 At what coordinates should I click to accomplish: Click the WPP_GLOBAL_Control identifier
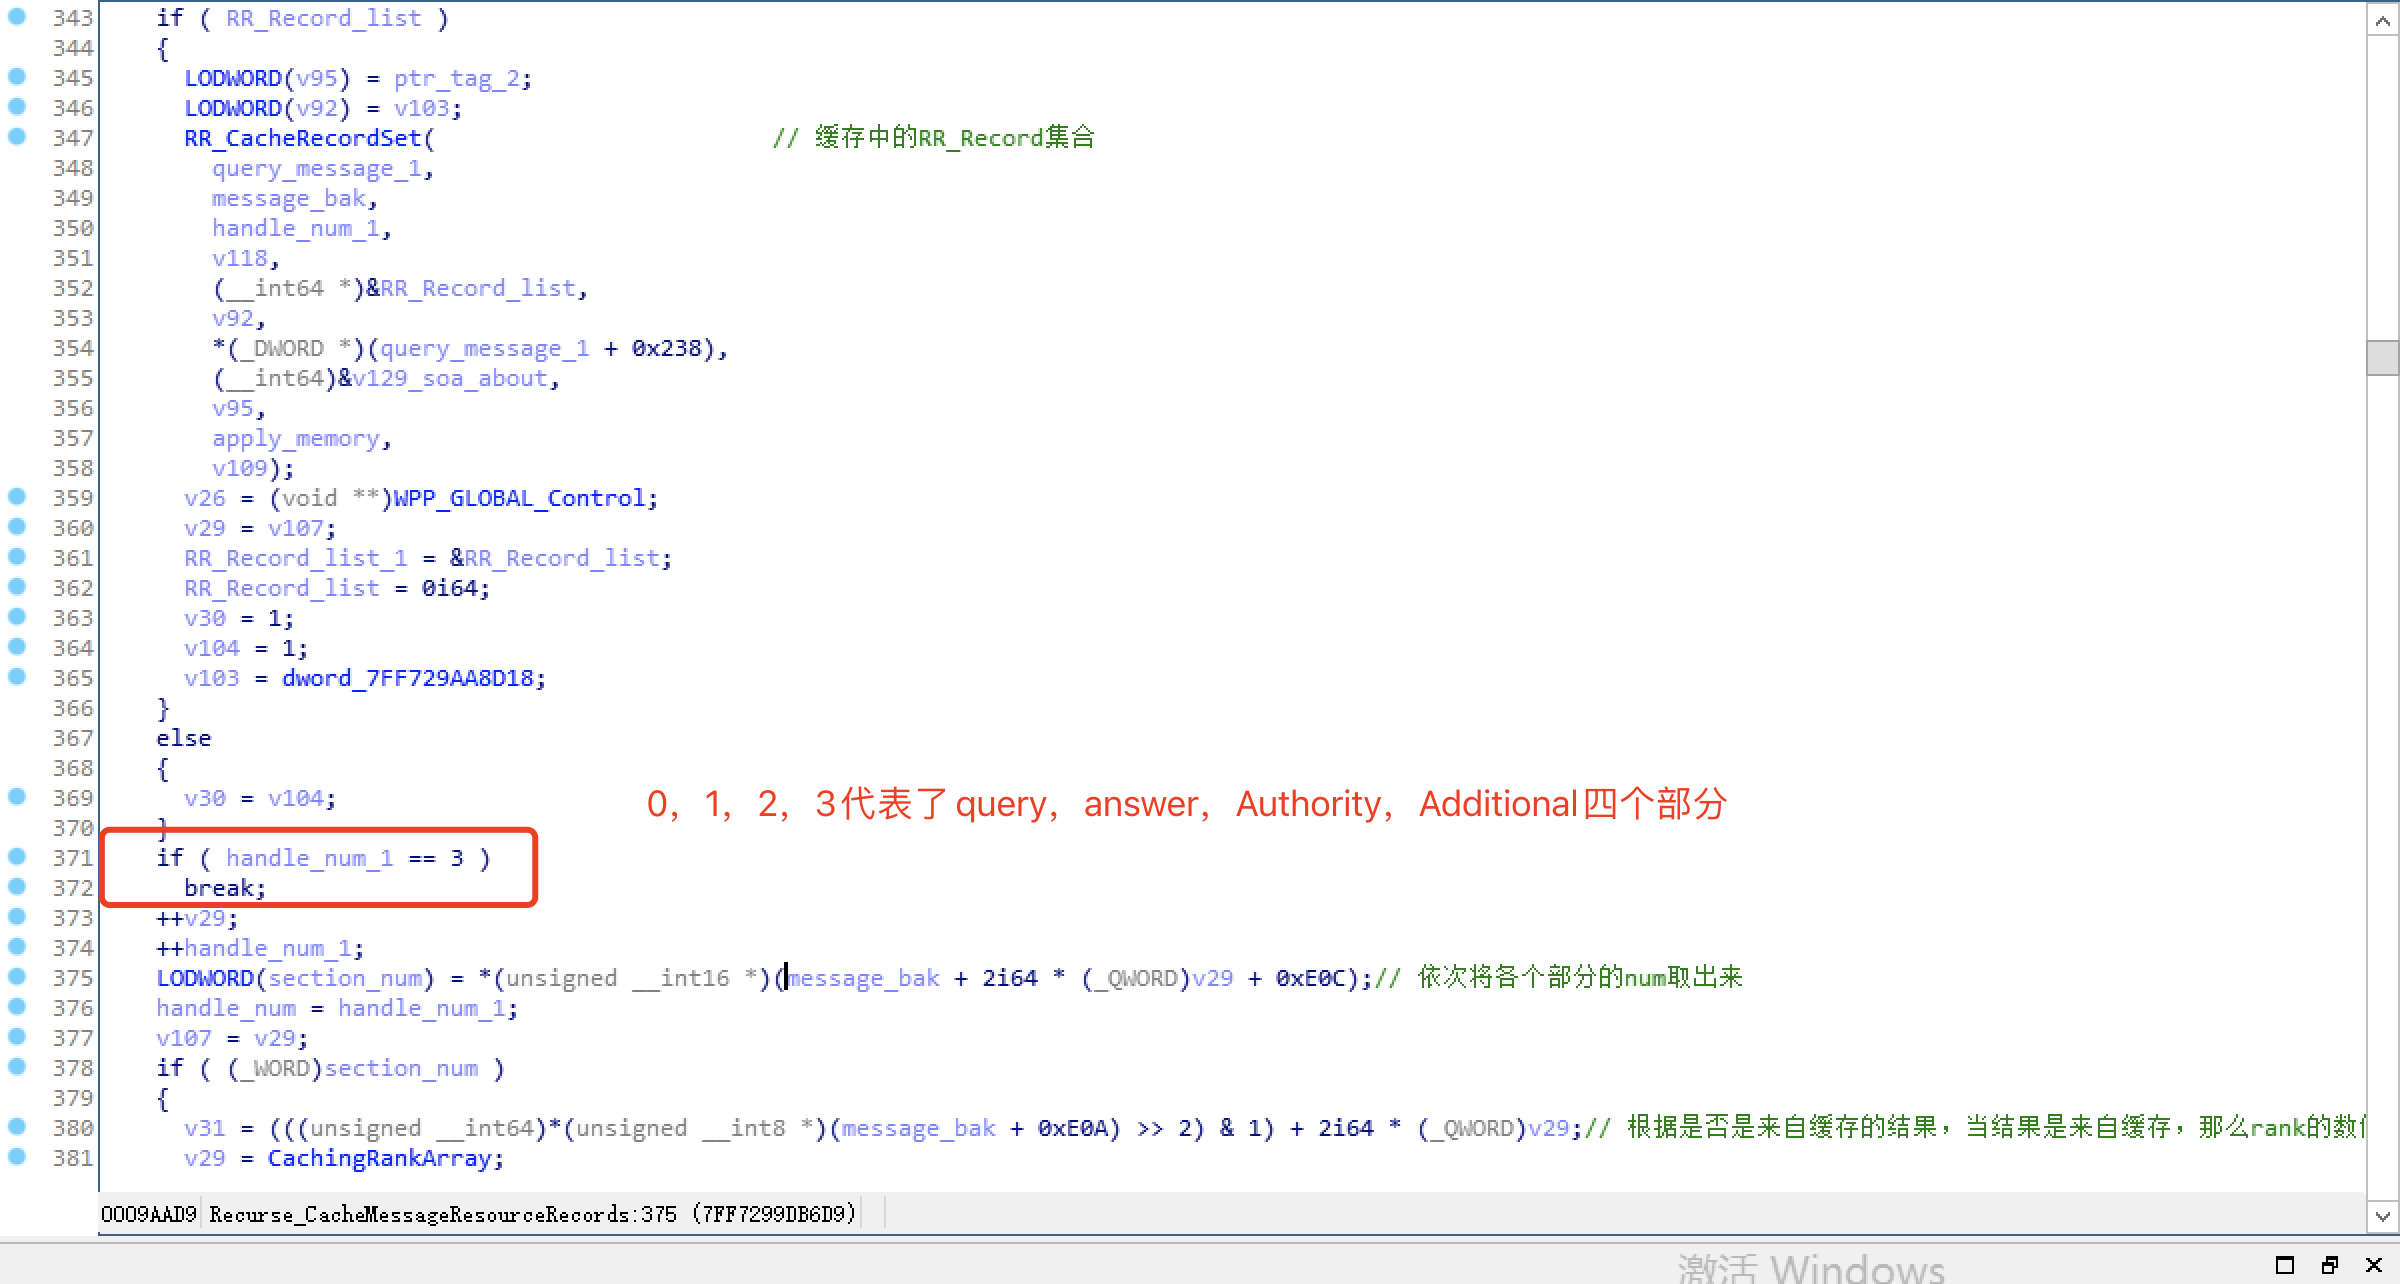click(x=519, y=498)
